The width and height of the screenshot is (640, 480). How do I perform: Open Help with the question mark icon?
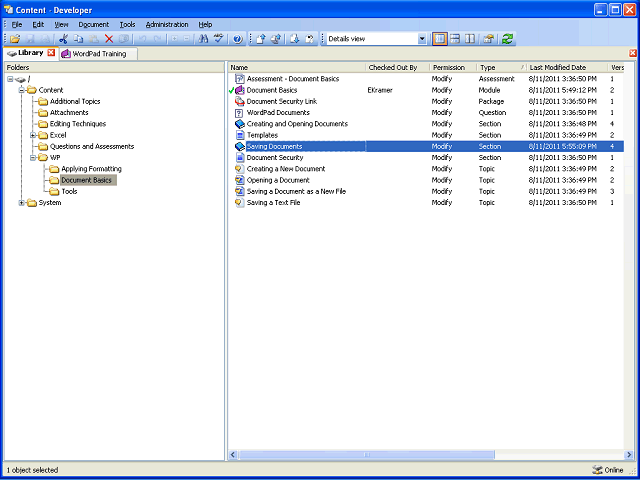pyautogui.click(x=238, y=39)
